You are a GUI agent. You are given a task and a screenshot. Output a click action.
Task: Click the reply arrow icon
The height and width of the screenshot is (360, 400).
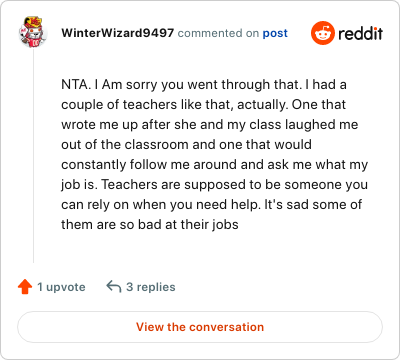114,286
